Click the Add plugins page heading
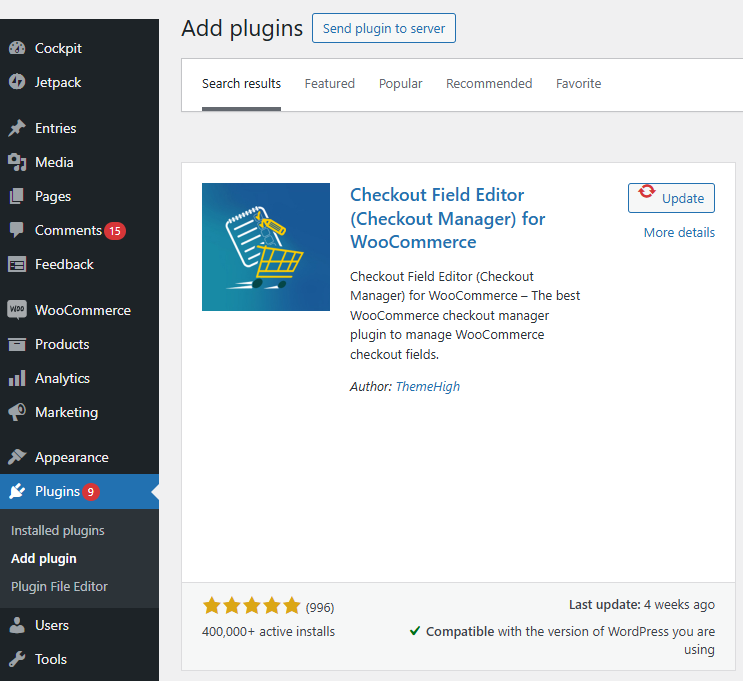Image resolution: width=743 pixels, height=681 pixels. 242,28
